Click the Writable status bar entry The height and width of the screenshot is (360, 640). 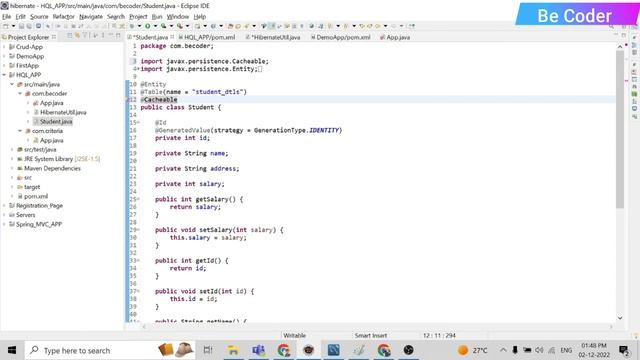pos(294,336)
